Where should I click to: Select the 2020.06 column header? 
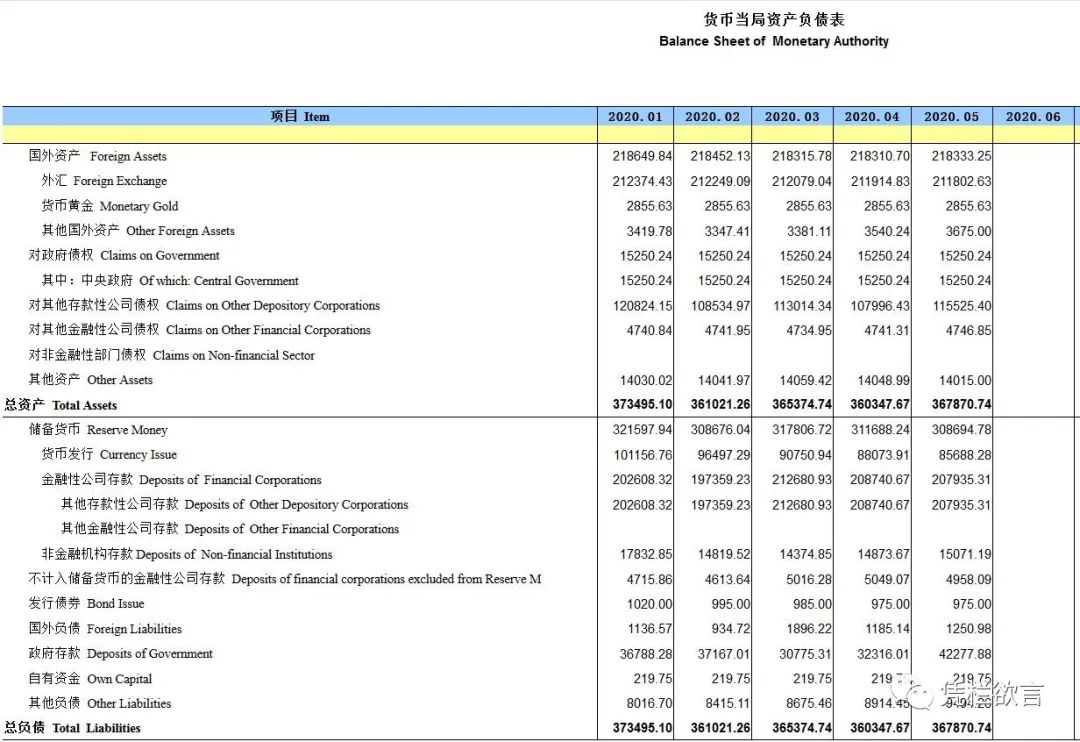pyautogui.click(x=1033, y=116)
